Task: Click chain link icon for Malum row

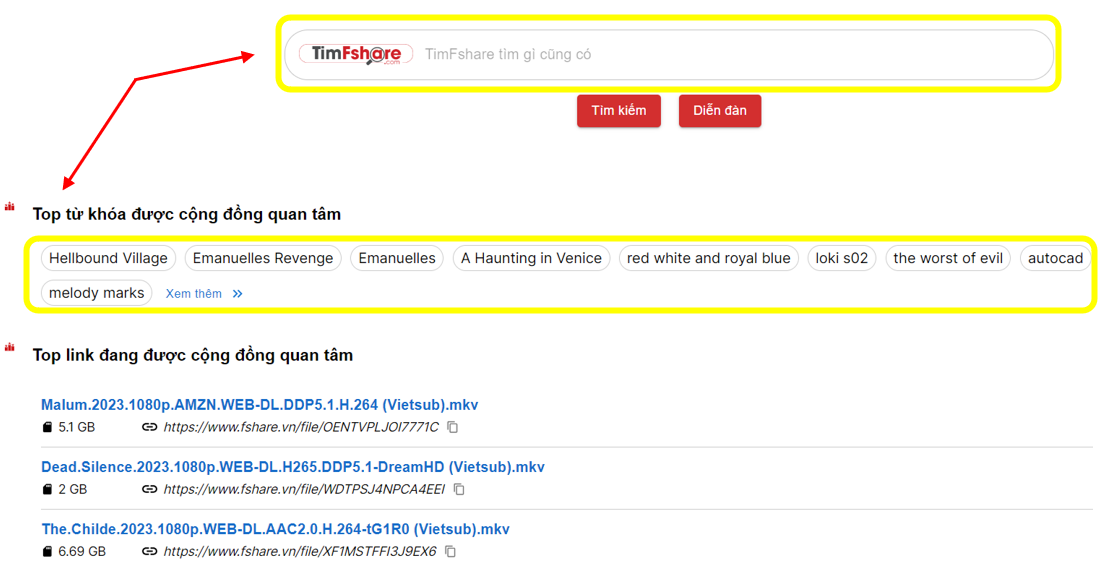Action: (x=150, y=427)
